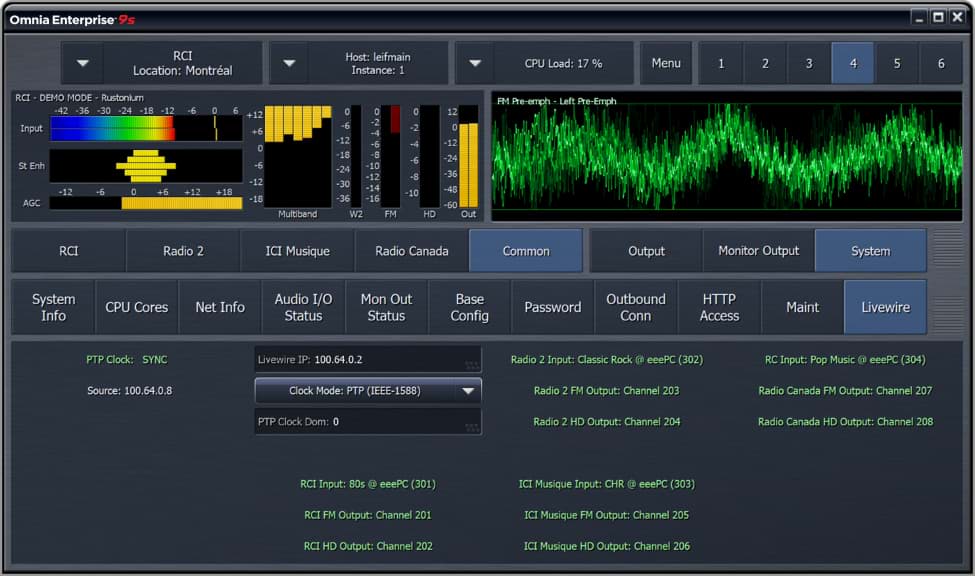Click the Source 100.64.0.8 text
This screenshot has width=975, height=576.
(129, 391)
